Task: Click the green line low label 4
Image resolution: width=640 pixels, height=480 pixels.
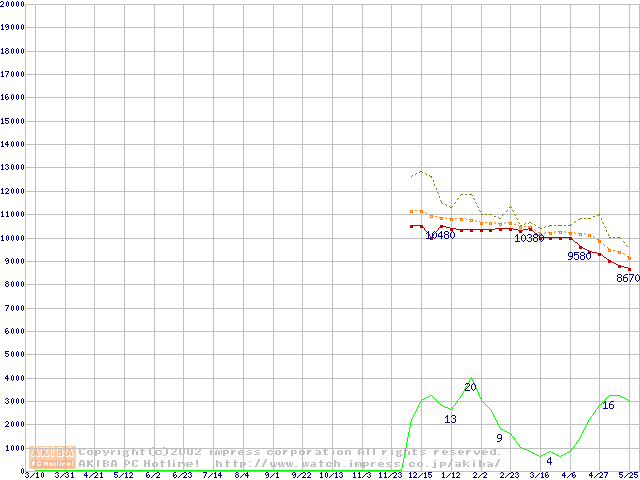Action: (549, 461)
